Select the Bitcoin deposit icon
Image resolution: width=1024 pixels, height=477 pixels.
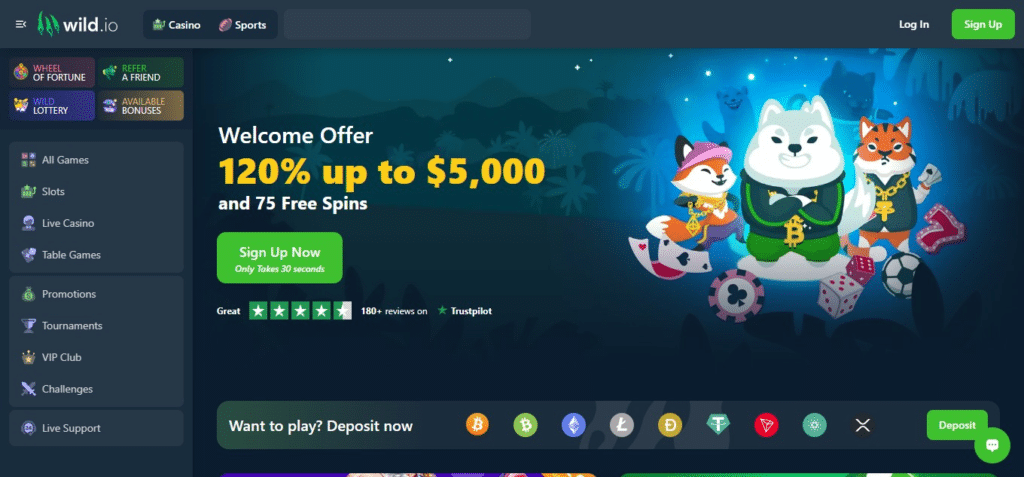(x=477, y=425)
